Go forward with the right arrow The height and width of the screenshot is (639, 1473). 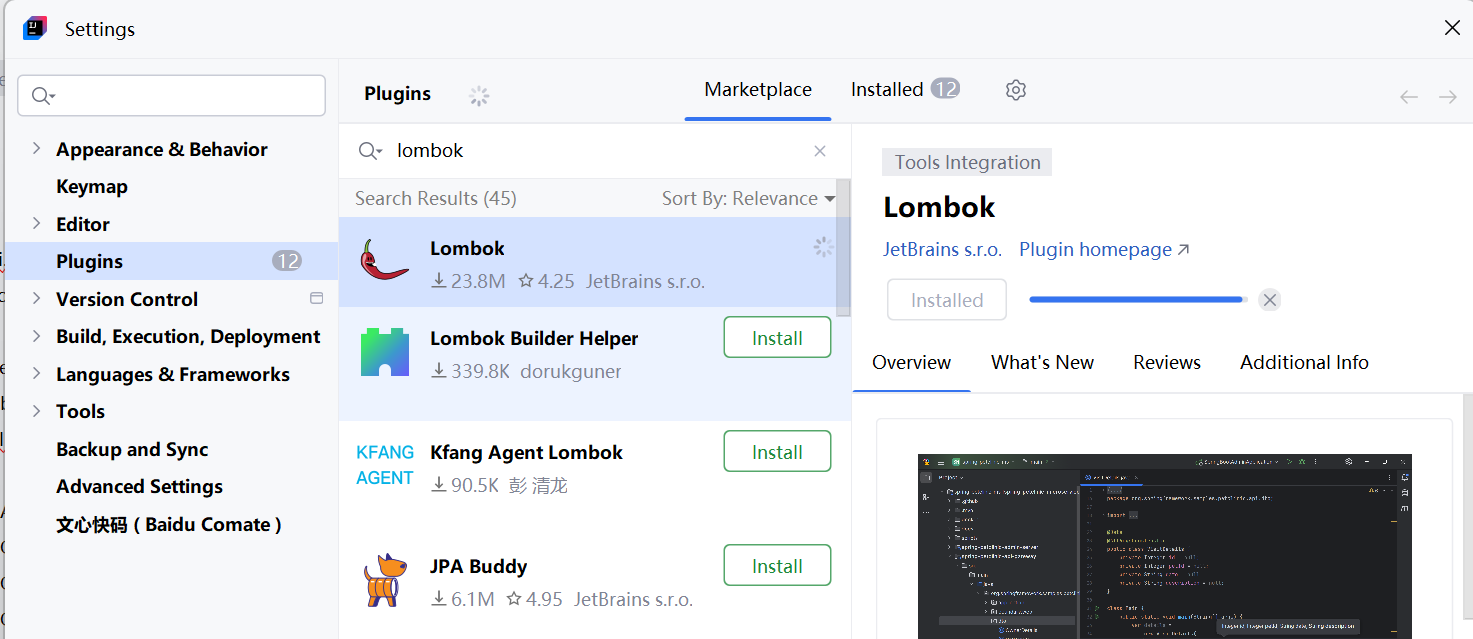tap(1447, 97)
